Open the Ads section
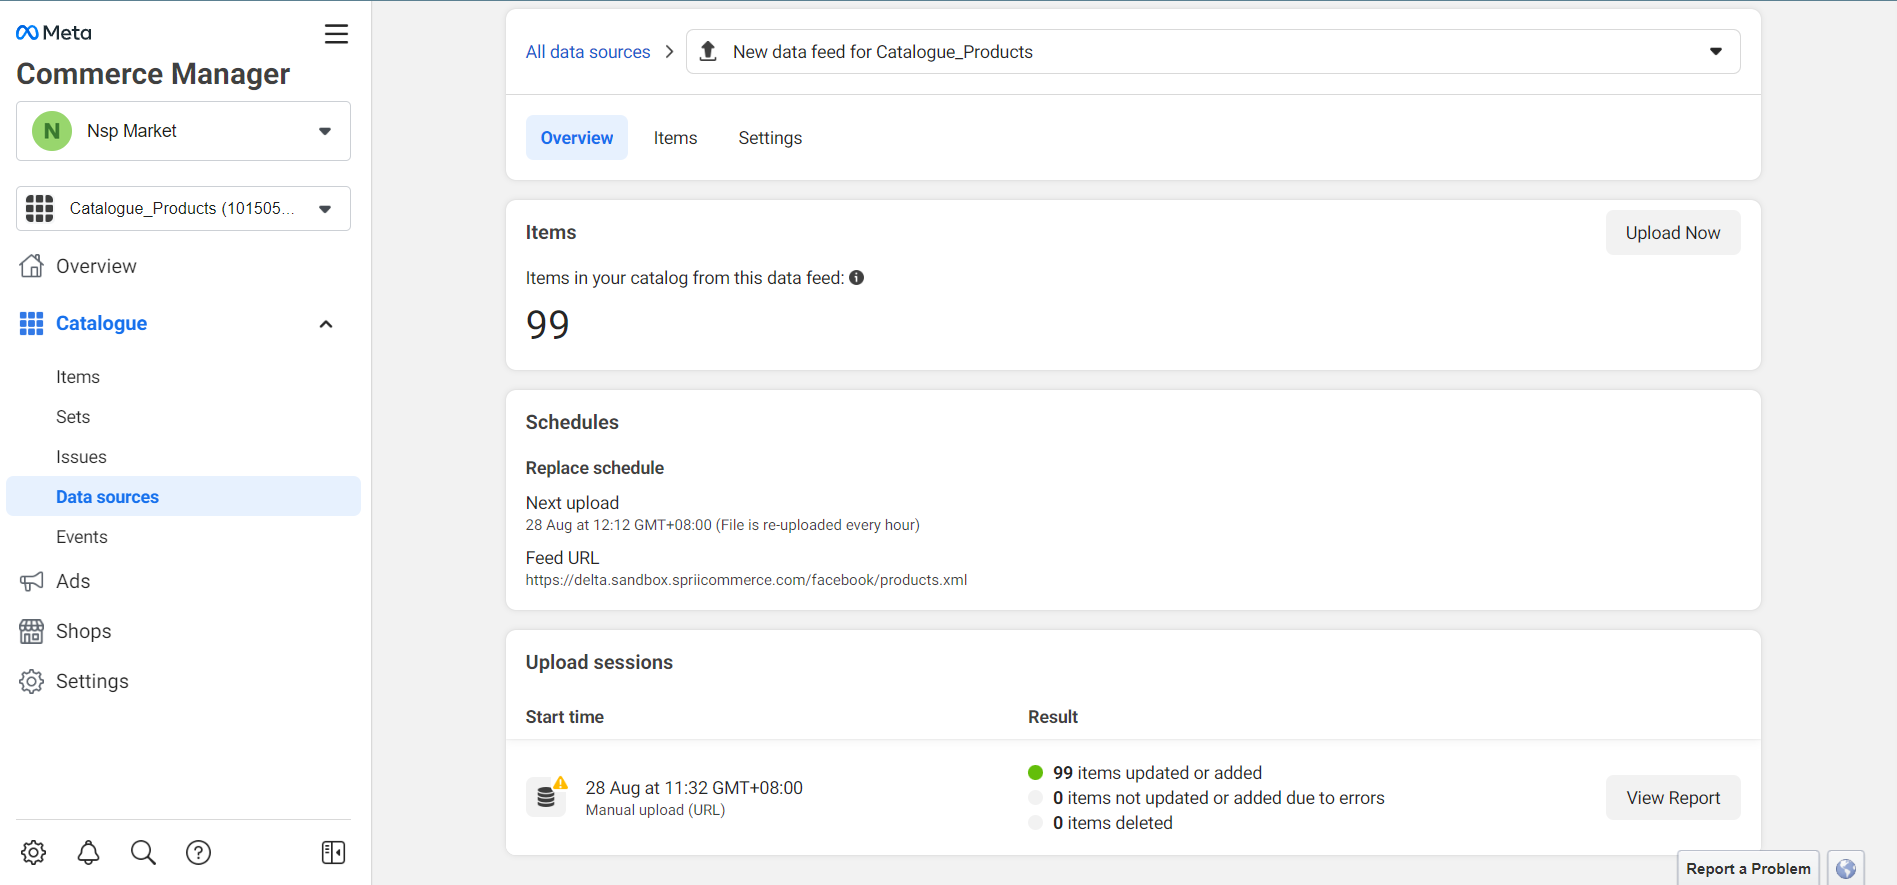This screenshot has width=1897, height=885. pos(73,581)
